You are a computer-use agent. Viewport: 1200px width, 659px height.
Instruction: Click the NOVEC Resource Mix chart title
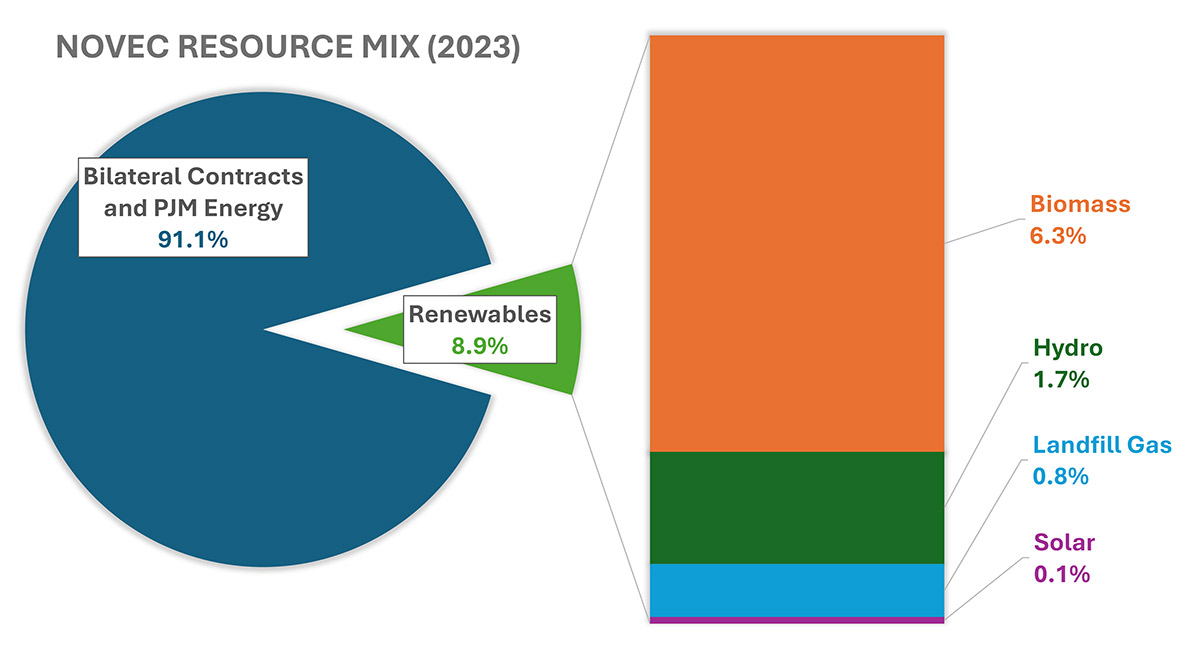tap(288, 50)
